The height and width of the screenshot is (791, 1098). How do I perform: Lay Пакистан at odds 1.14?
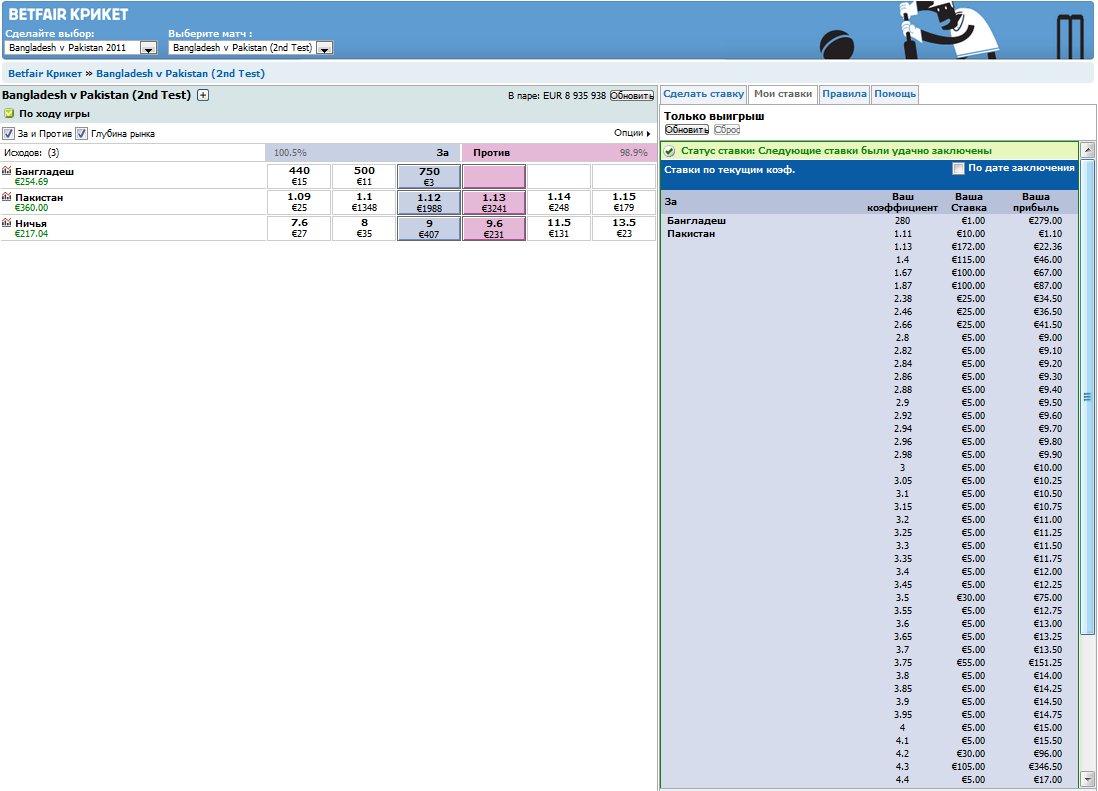point(559,202)
